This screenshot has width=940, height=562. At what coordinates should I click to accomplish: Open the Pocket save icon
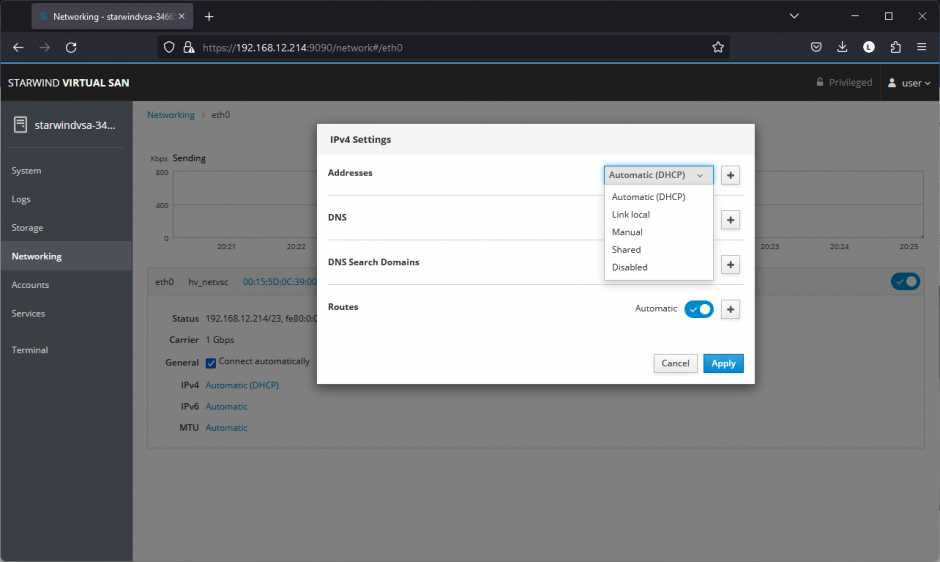(816, 47)
